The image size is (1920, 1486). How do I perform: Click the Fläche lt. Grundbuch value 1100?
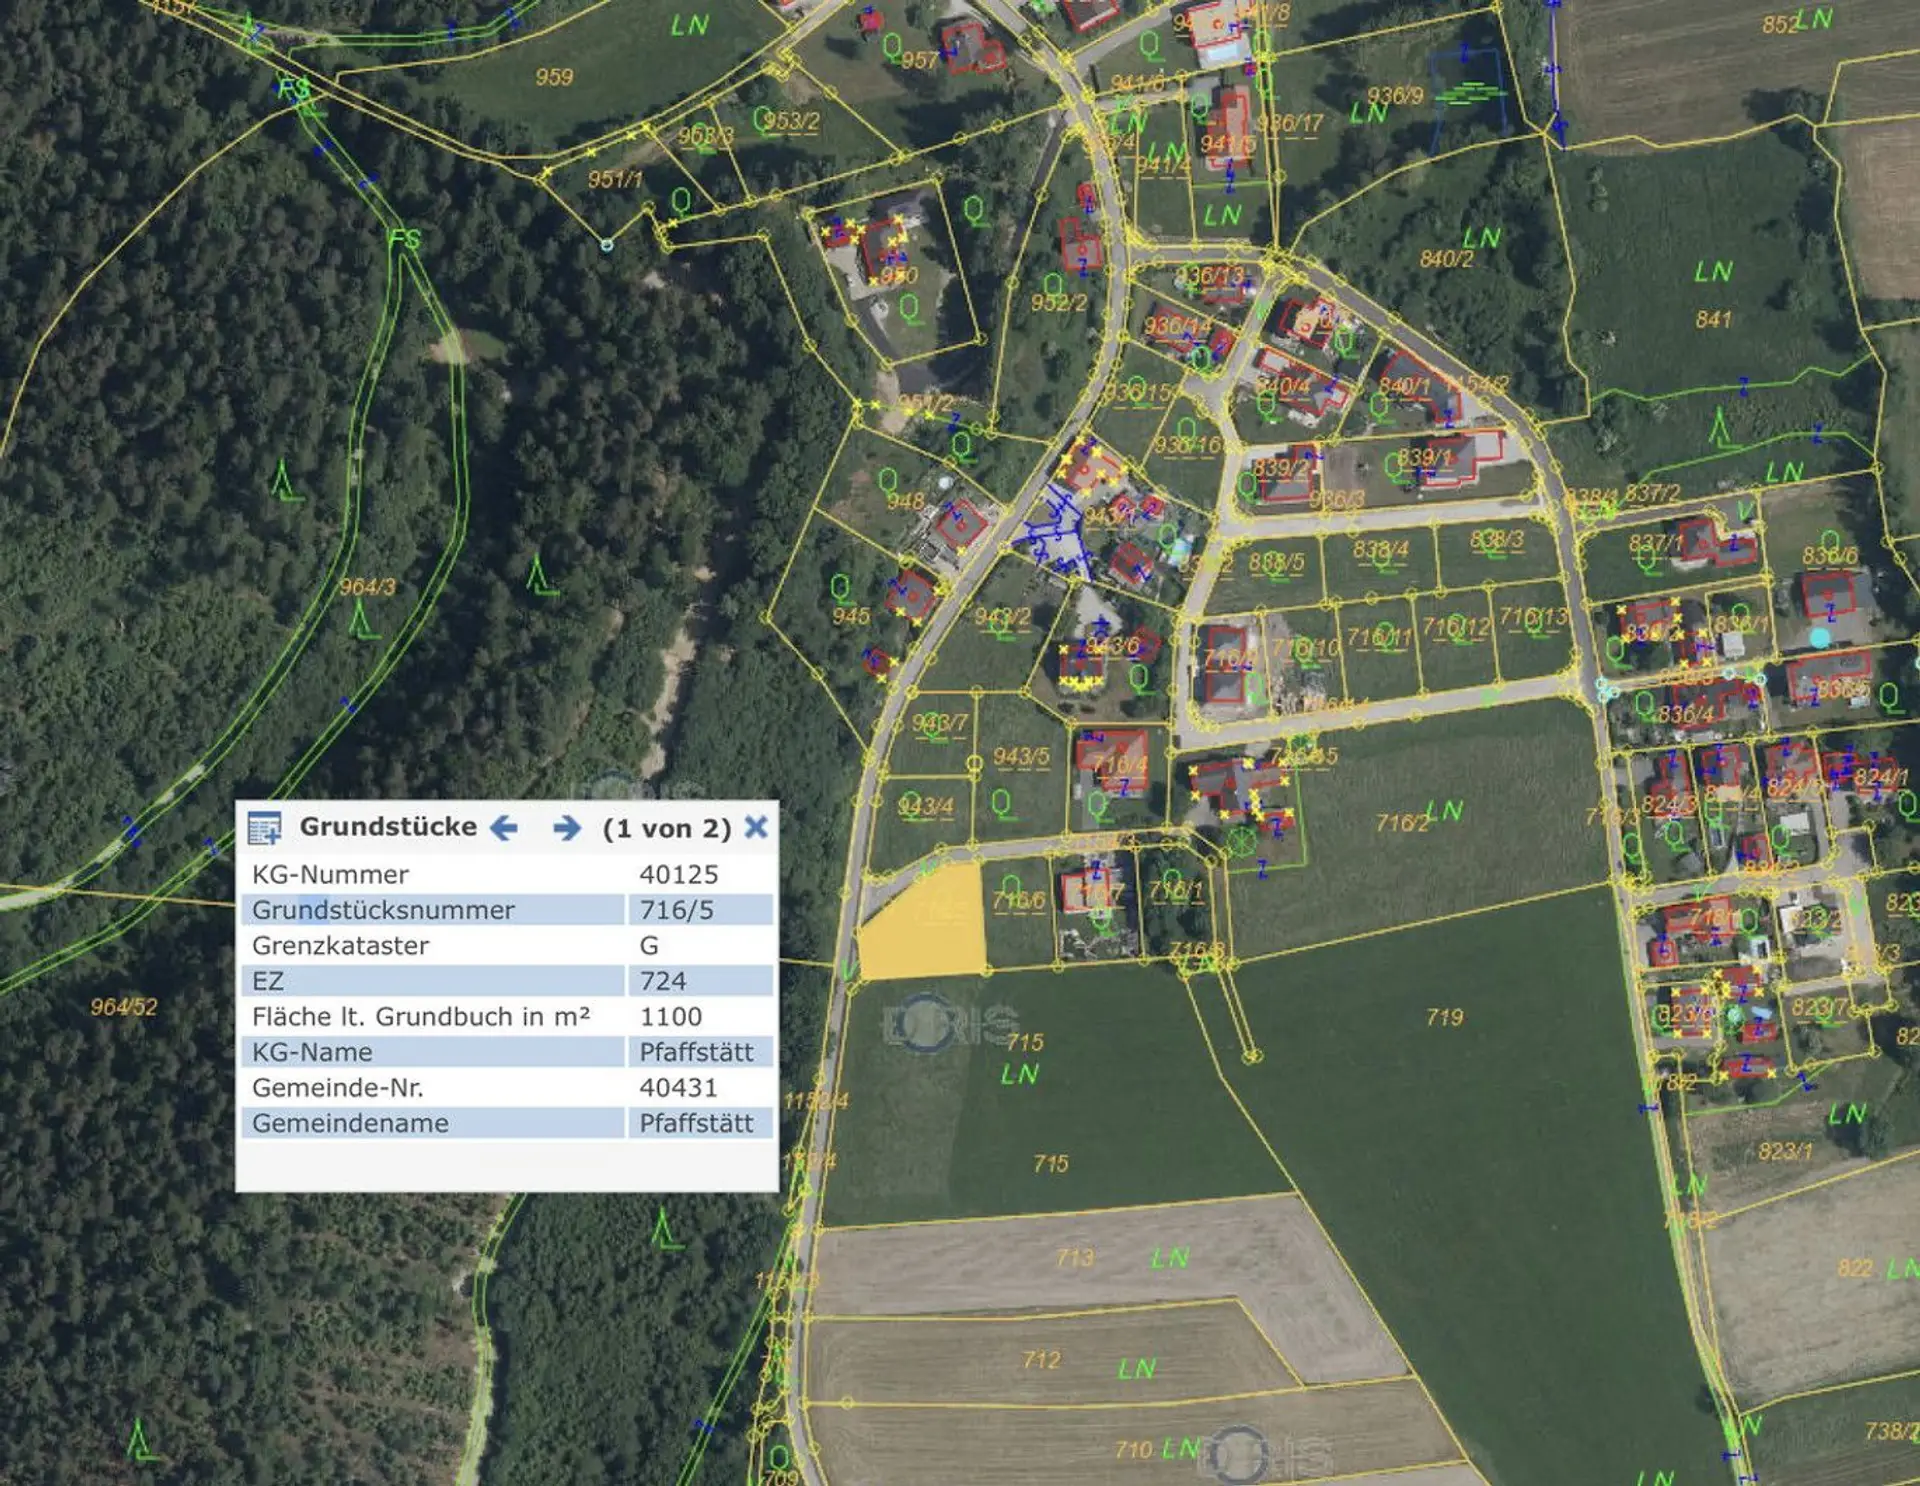[x=671, y=1017]
